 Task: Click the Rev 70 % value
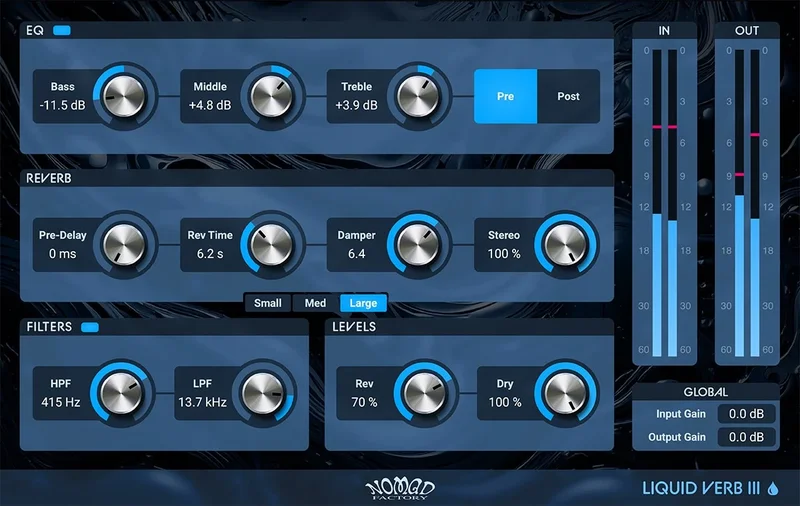pyautogui.click(x=364, y=402)
